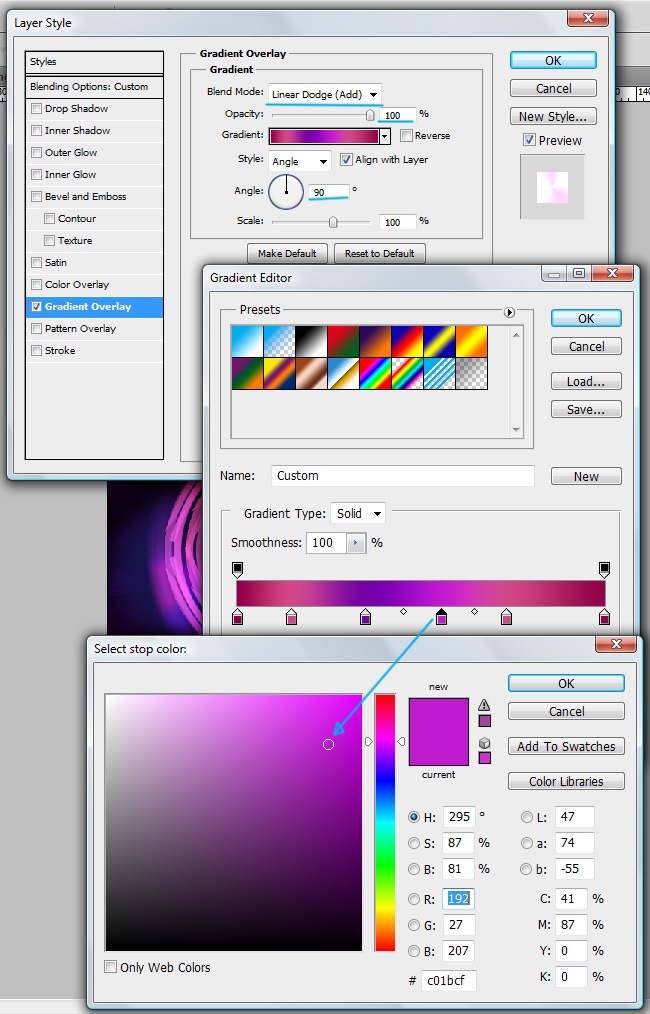This screenshot has width=650, height=1014.
Task: Select the selected magenta color stop marker
Action: pos(441,618)
